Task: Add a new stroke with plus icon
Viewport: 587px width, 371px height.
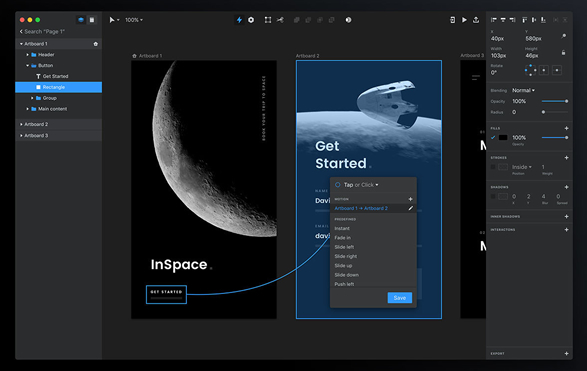Action: [566, 158]
